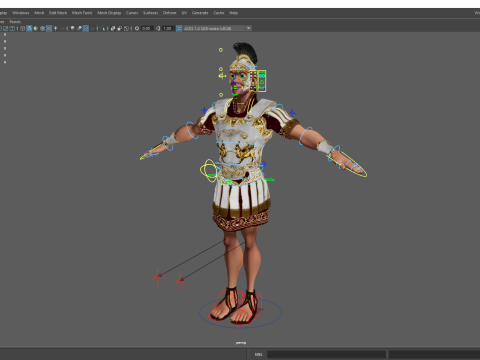Toggle Multisample Anti-aliasing icon
This screenshot has height=360, width=480.
[x=86, y=28]
